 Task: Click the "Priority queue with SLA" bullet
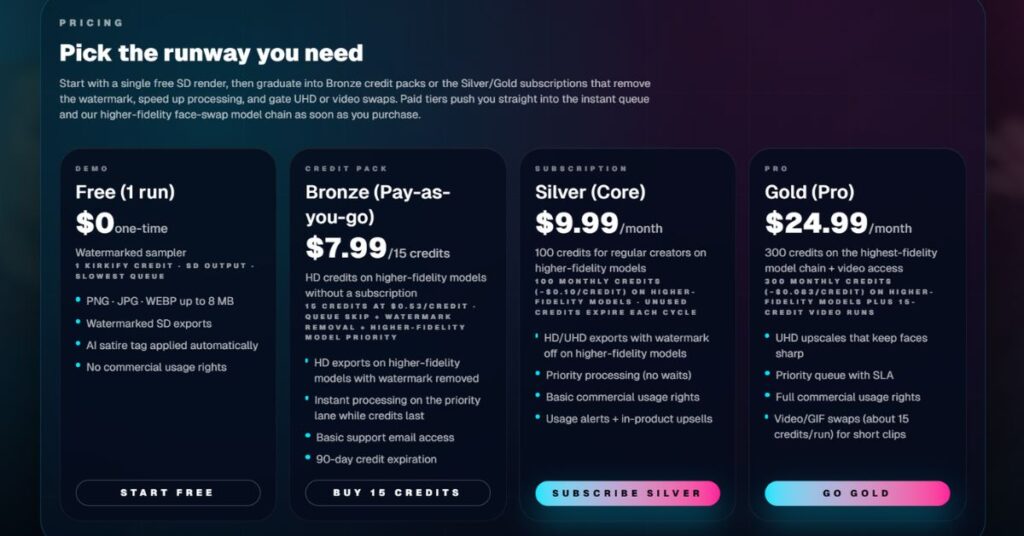click(834, 375)
